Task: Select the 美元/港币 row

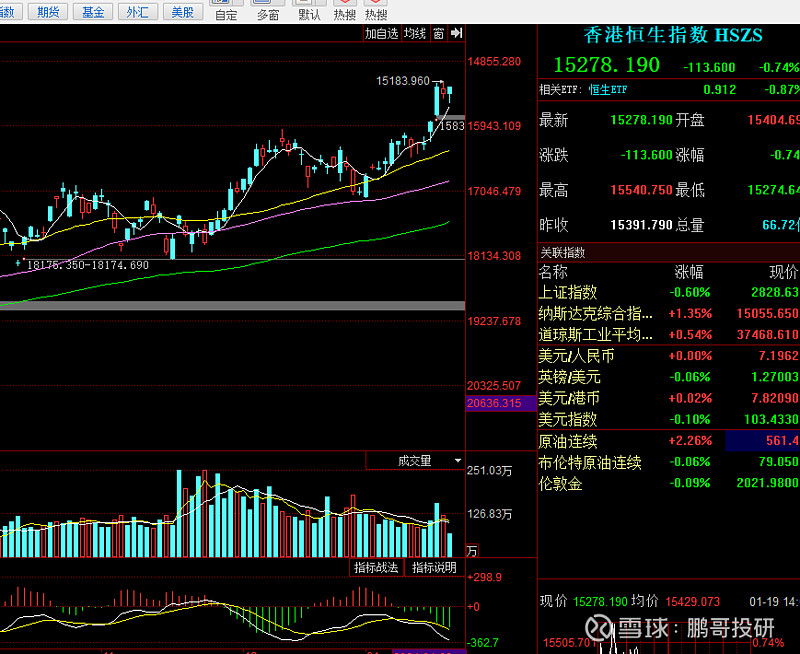Action: coord(668,398)
